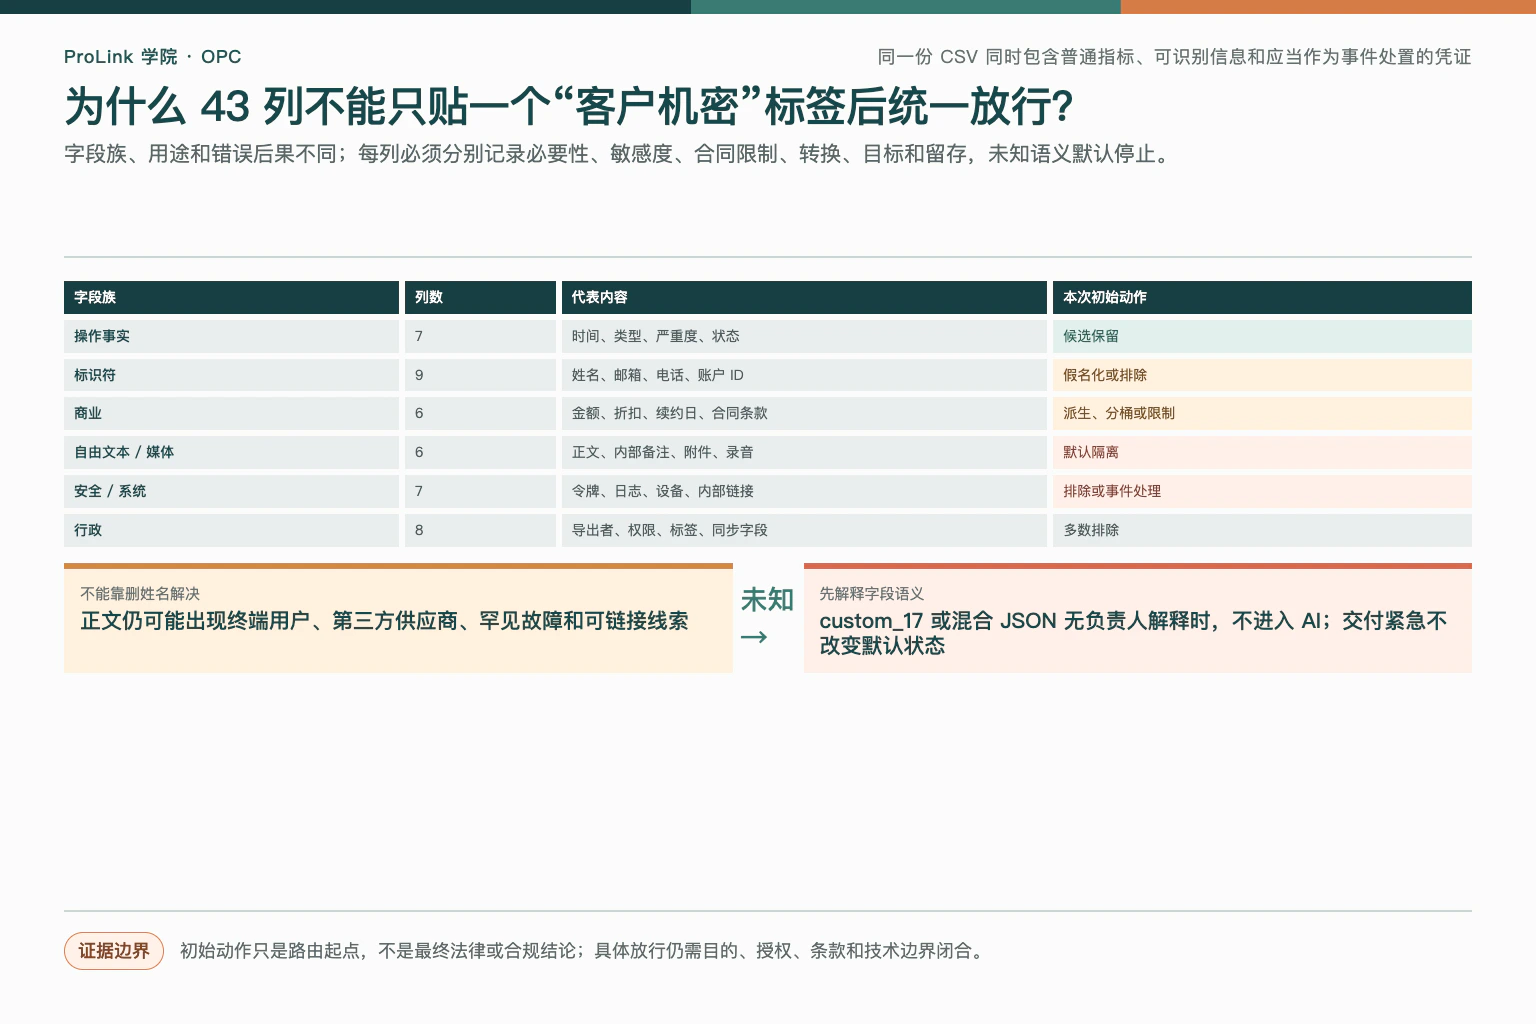Select the 安全 / 系统 row label
Screen dimensions: 1536x1024
click(x=231, y=491)
